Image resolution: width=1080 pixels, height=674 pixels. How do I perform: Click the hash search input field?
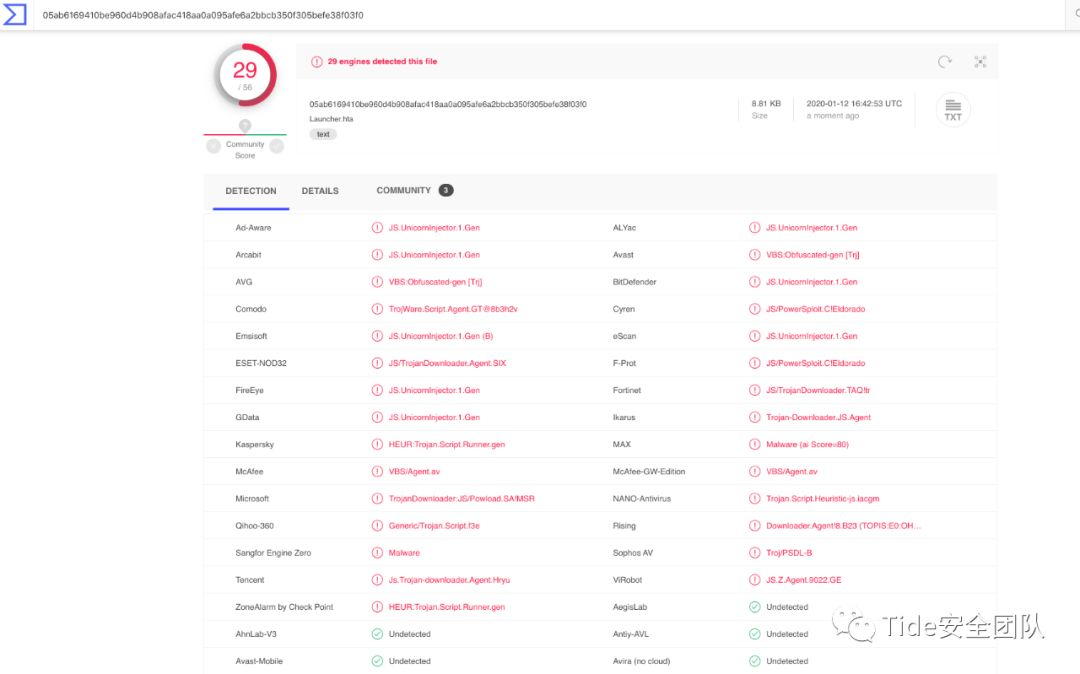coord(551,15)
